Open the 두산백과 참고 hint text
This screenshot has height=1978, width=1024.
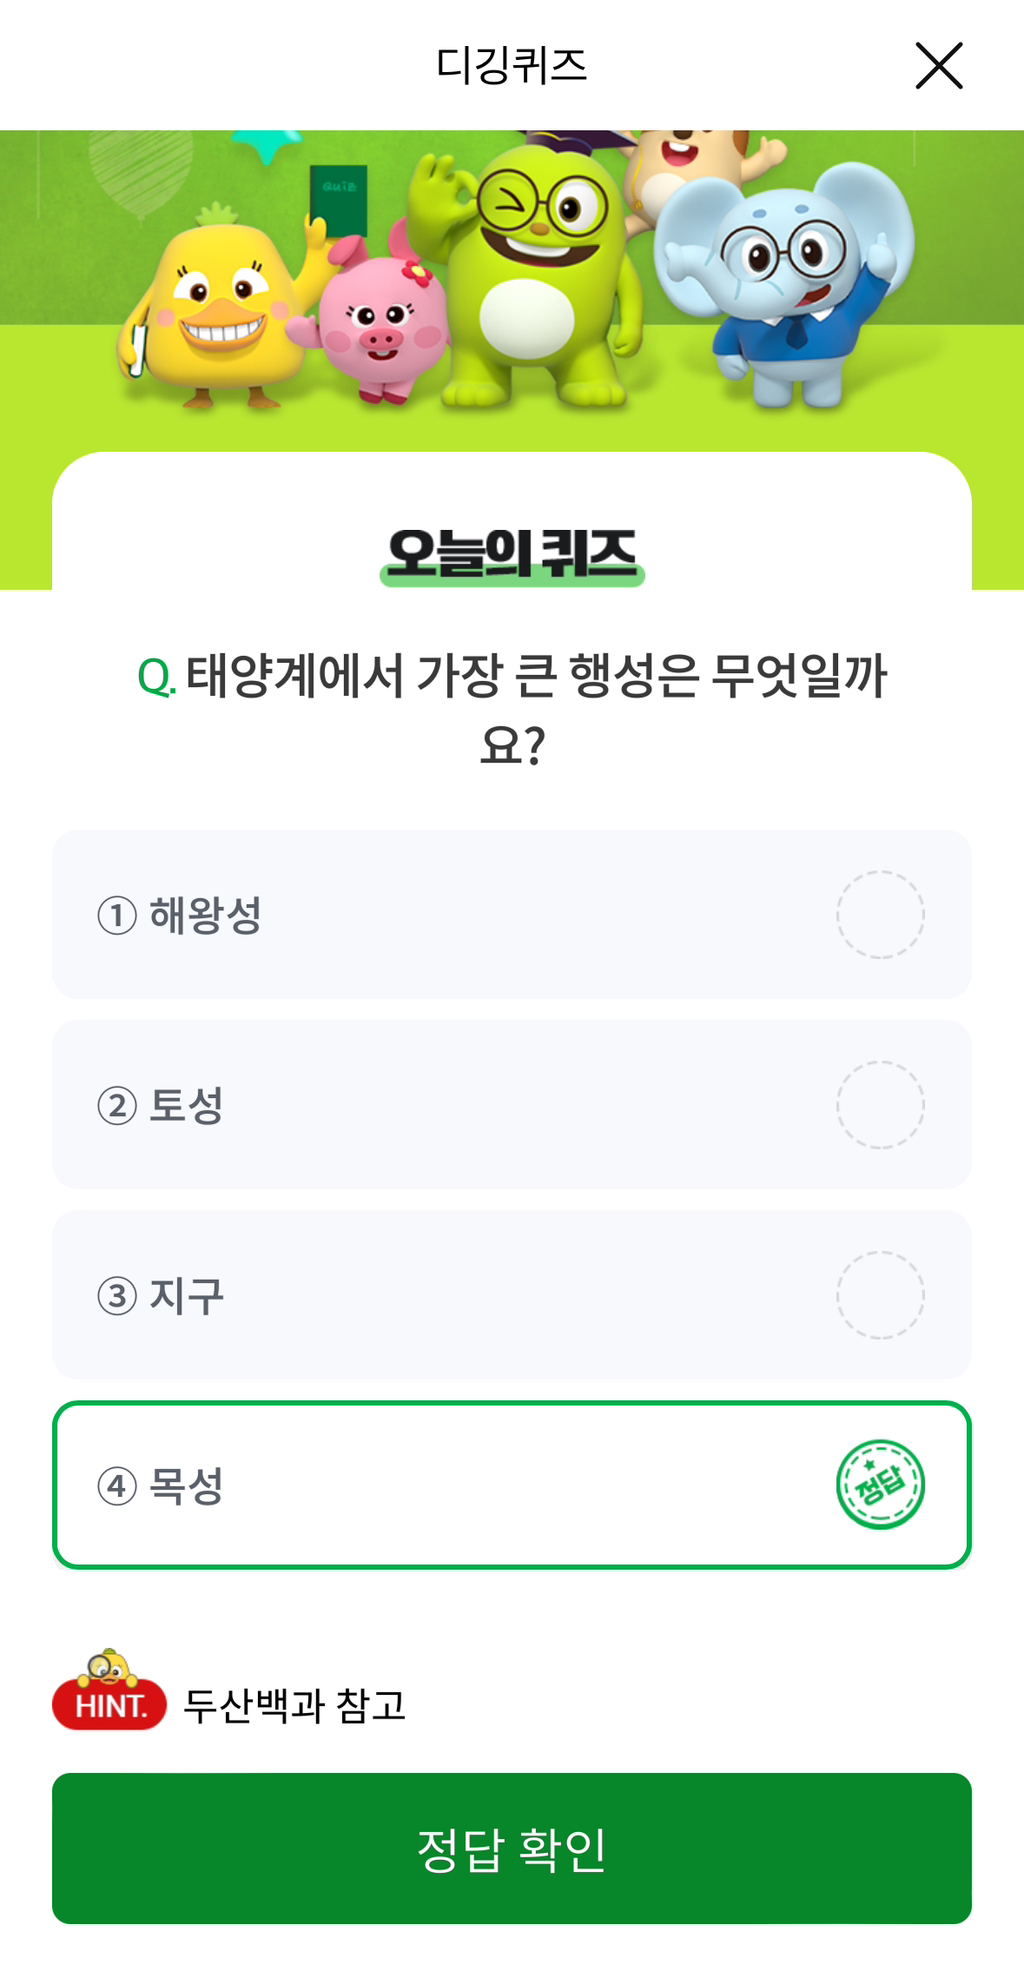coord(294,1705)
